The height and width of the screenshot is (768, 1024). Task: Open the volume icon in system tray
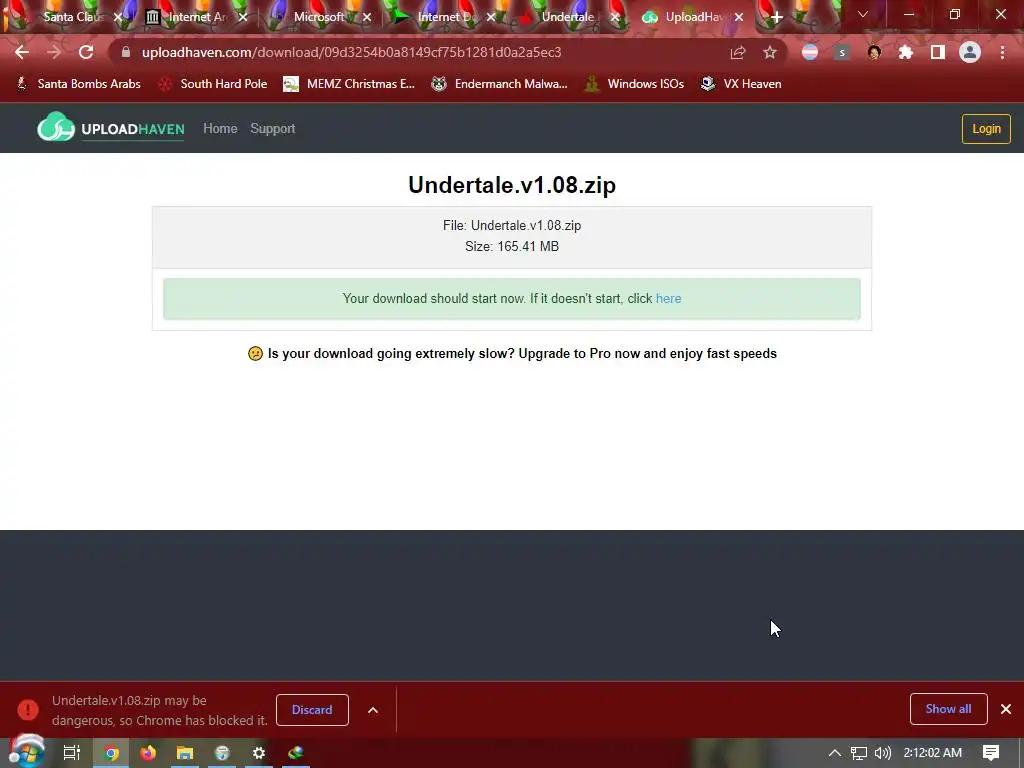(x=882, y=753)
